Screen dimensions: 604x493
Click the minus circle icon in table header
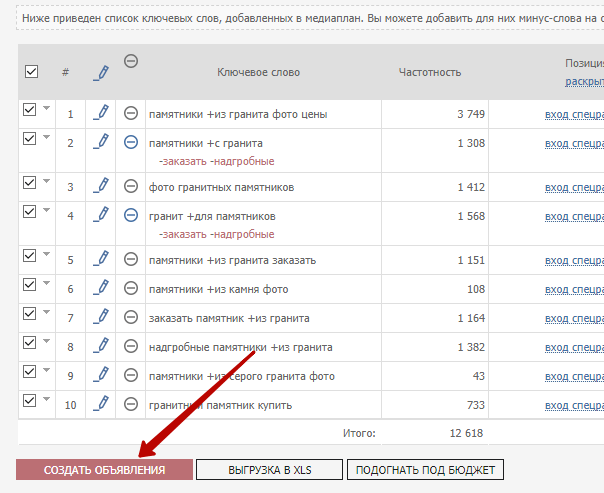click(130, 61)
